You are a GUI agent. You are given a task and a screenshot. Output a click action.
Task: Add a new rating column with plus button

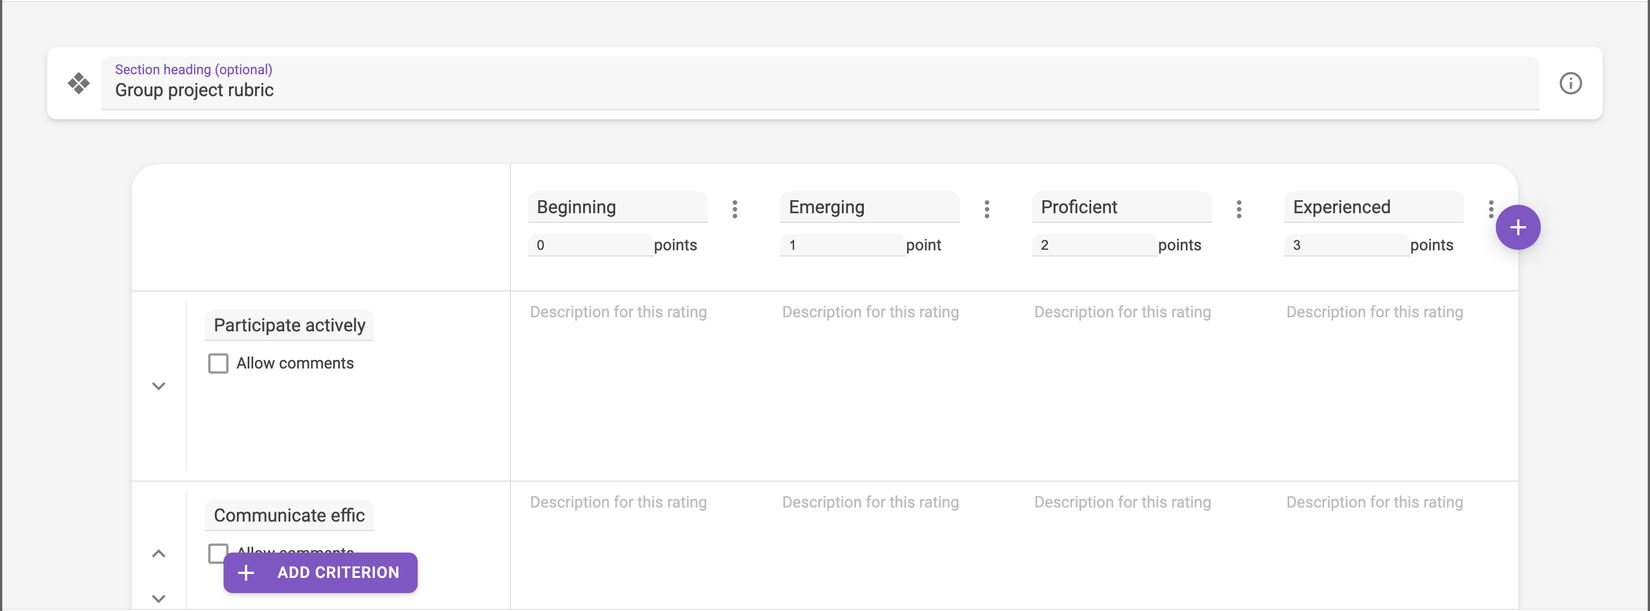pos(1518,227)
